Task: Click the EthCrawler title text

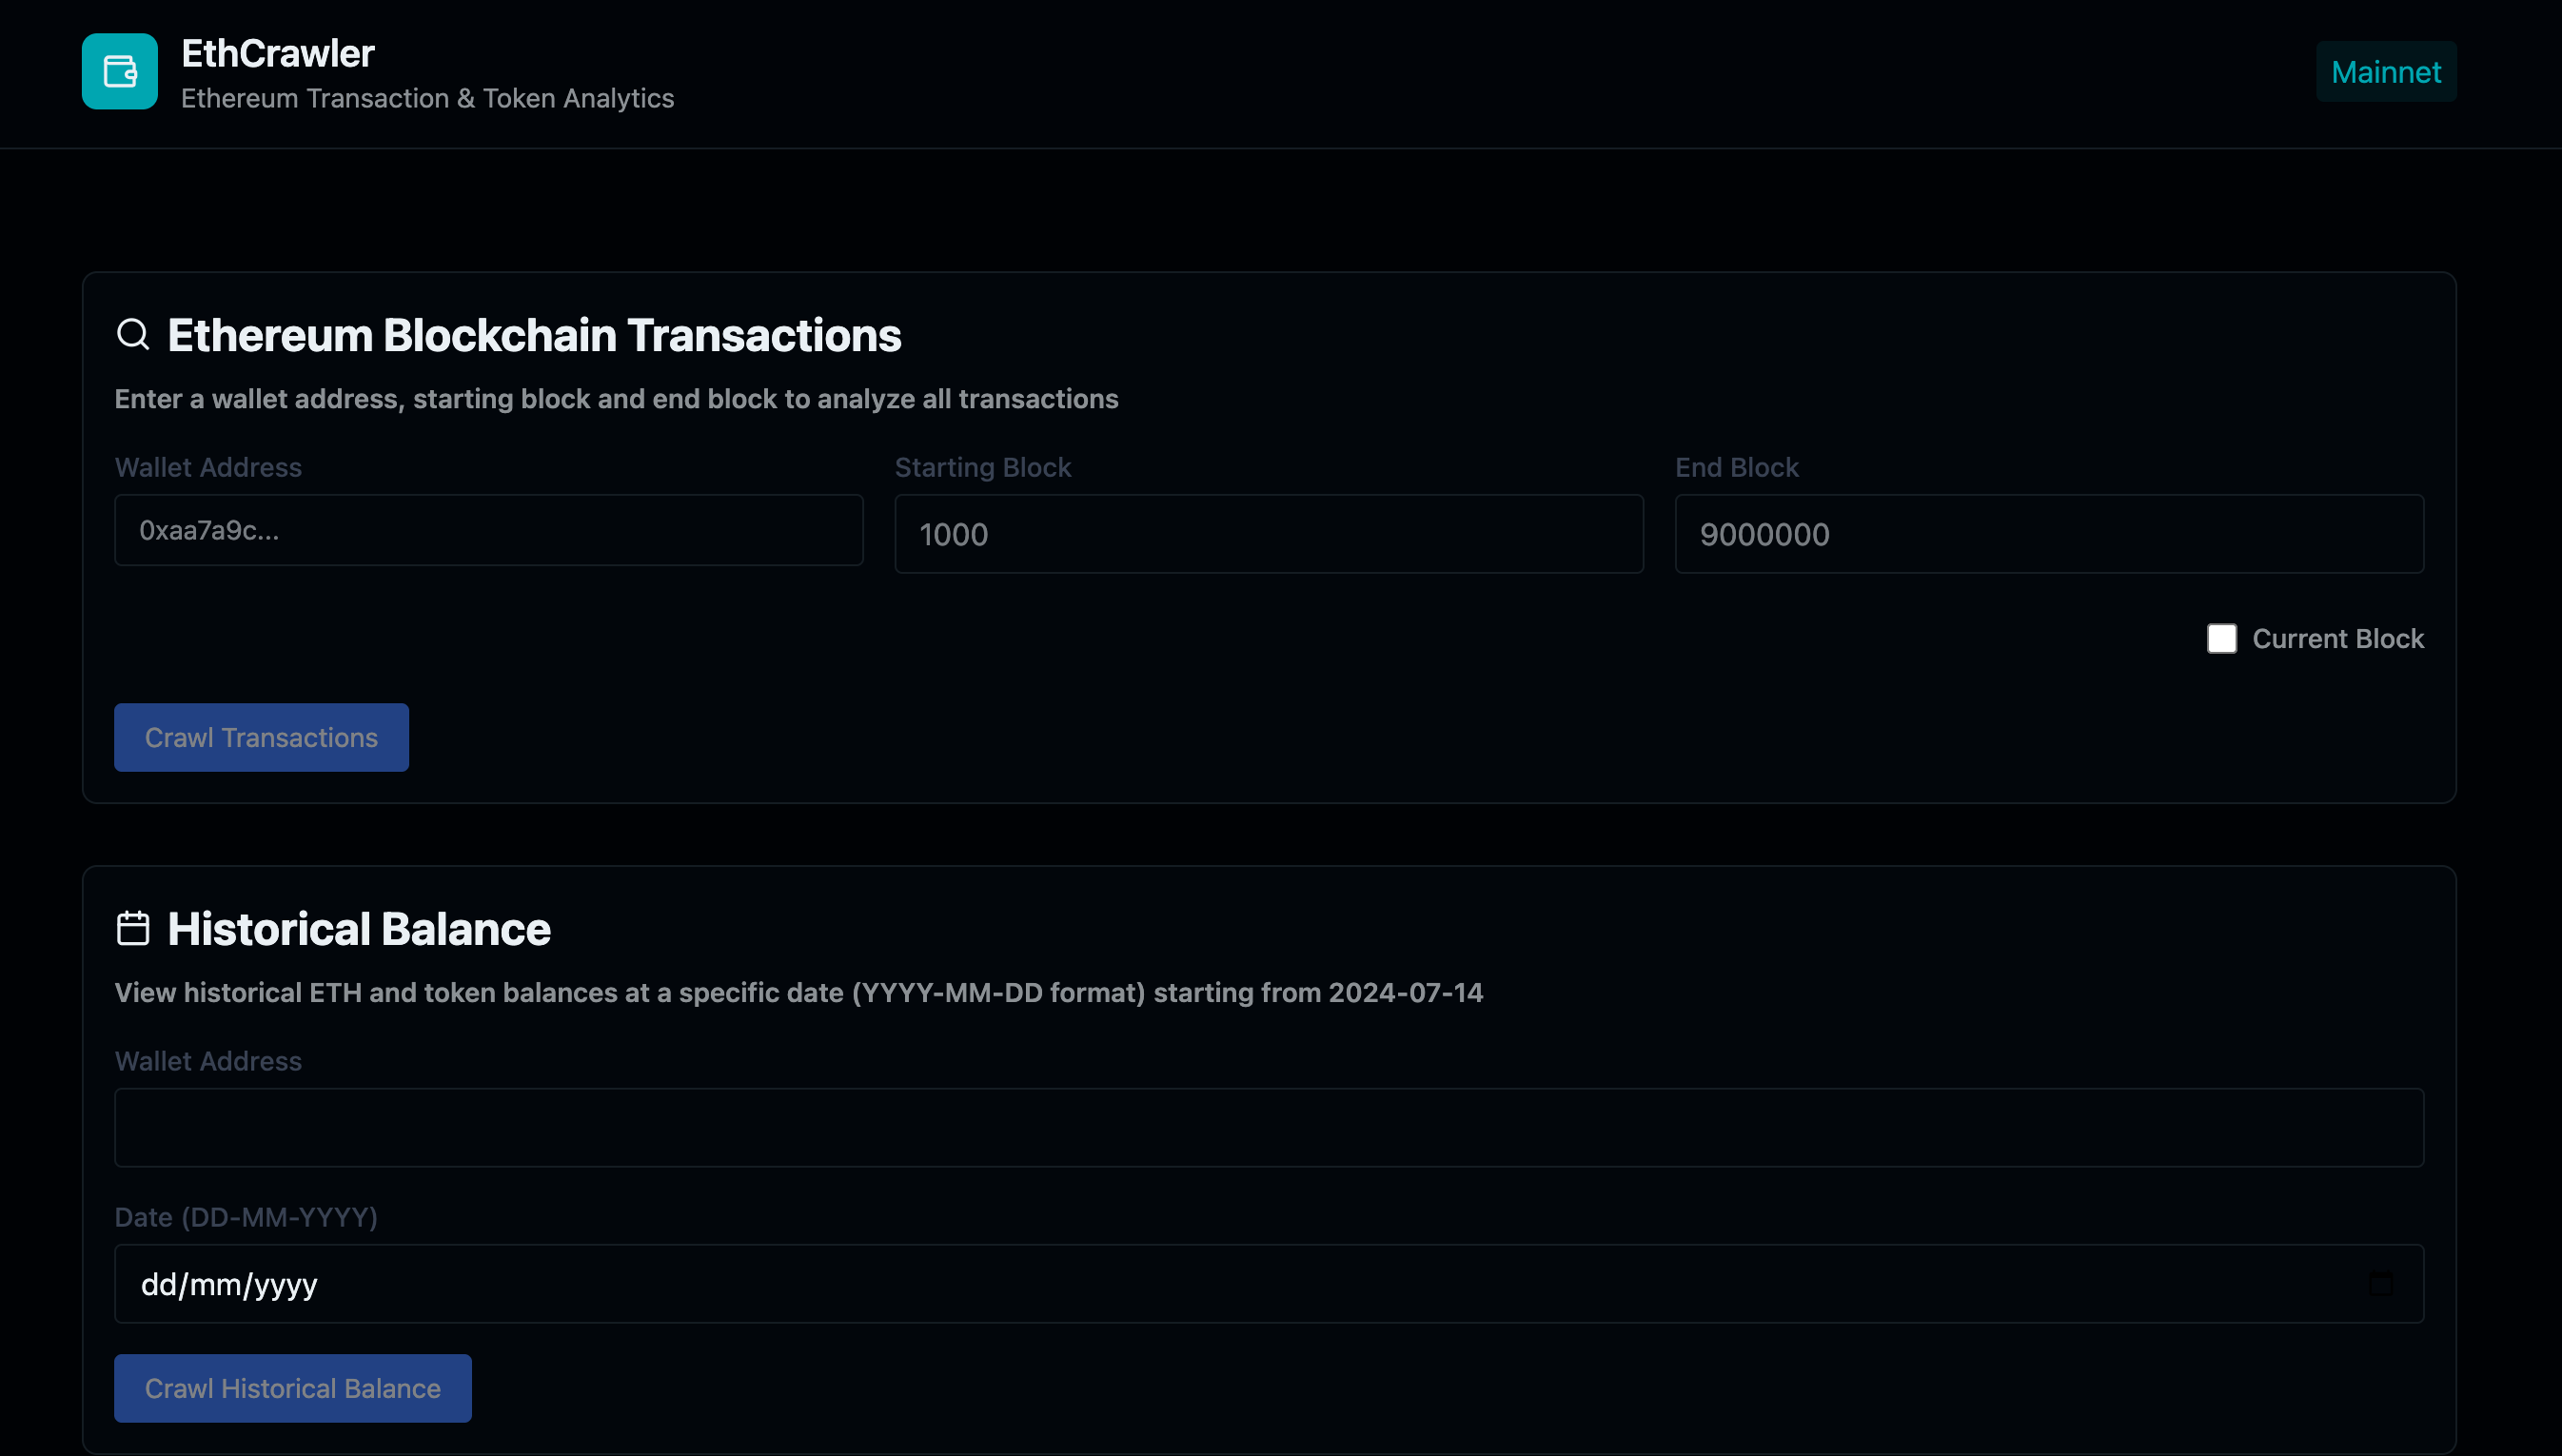Action: coord(277,53)
